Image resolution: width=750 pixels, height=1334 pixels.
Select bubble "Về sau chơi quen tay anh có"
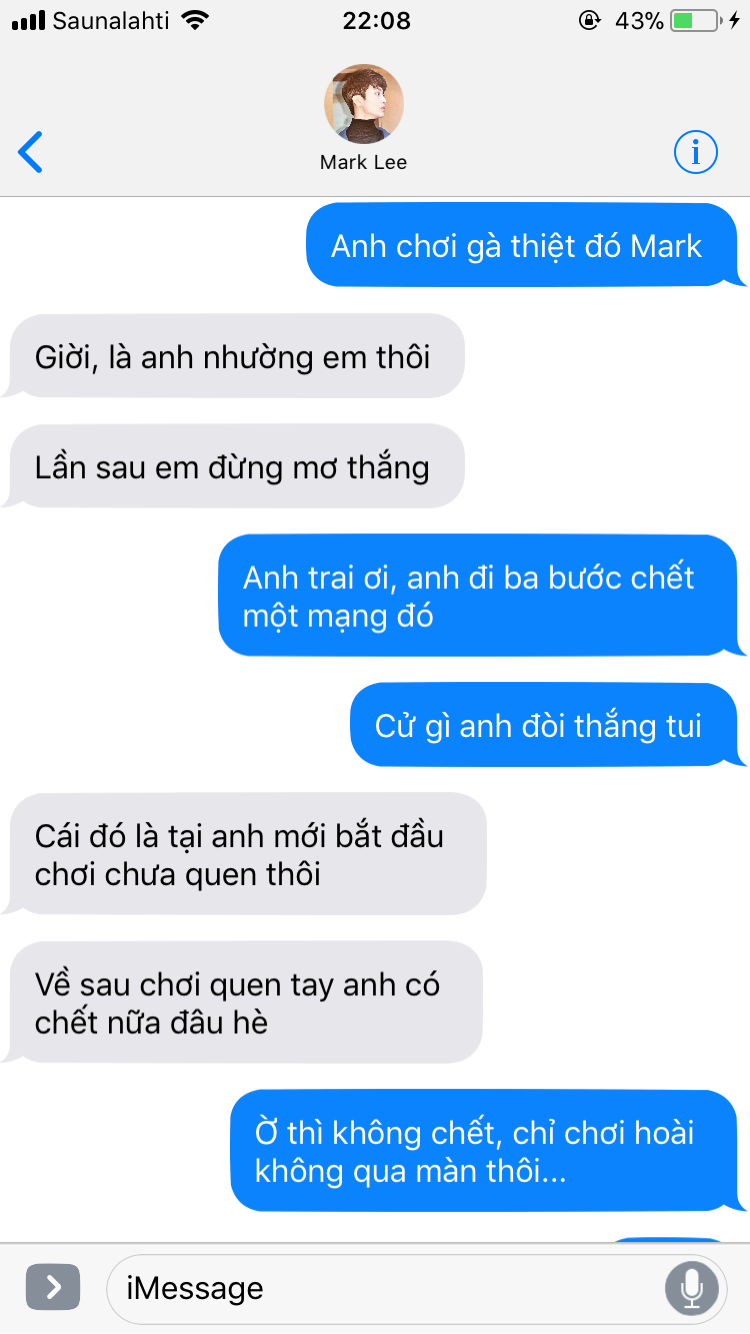[243, 1002]
